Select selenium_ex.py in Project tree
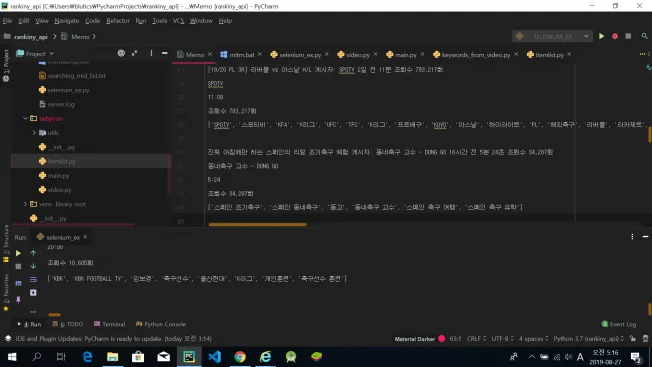 (68, 90)
